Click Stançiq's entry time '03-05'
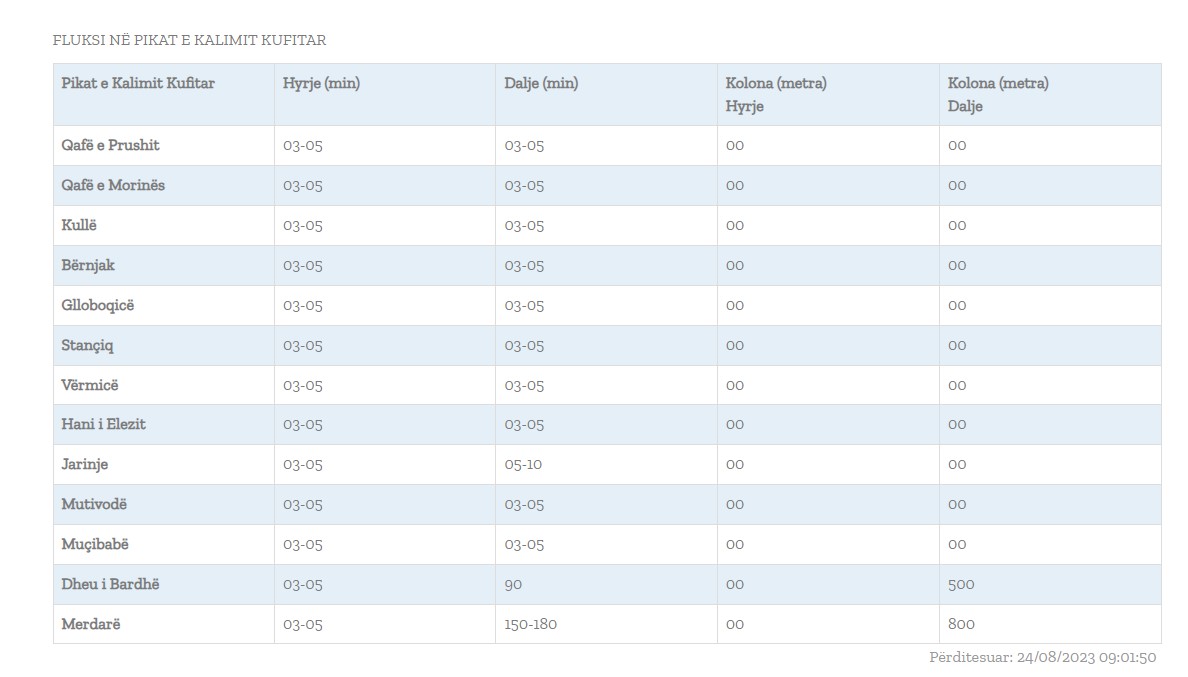This screenshot has width=1188, height=677. (302, 346)
